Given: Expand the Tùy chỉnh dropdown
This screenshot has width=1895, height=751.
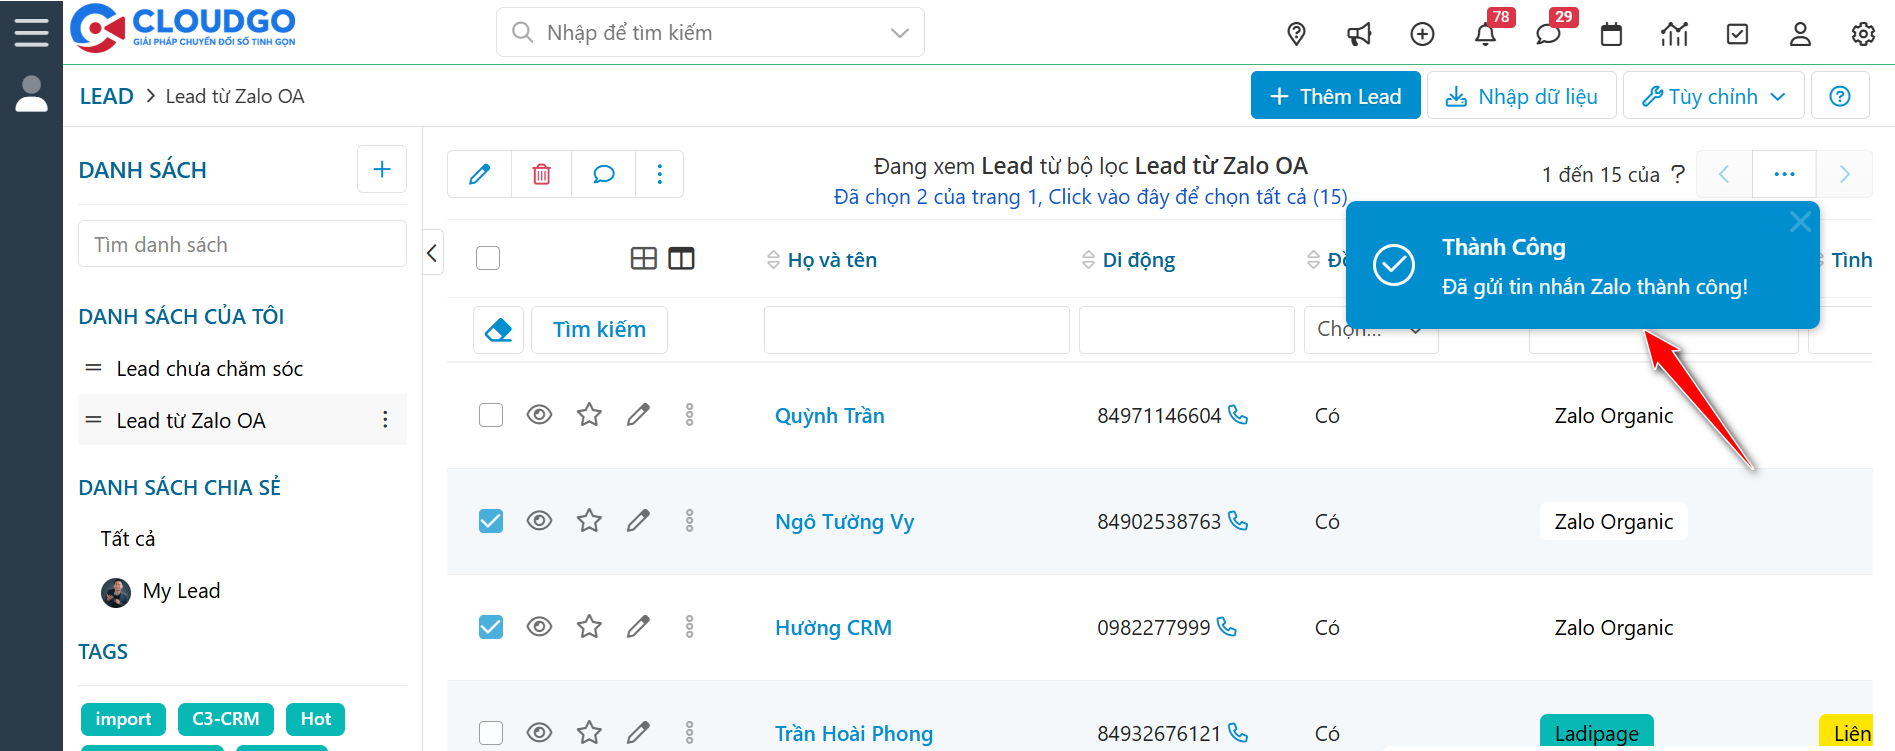Looking at the screenshot, I should click(1713, 96).
